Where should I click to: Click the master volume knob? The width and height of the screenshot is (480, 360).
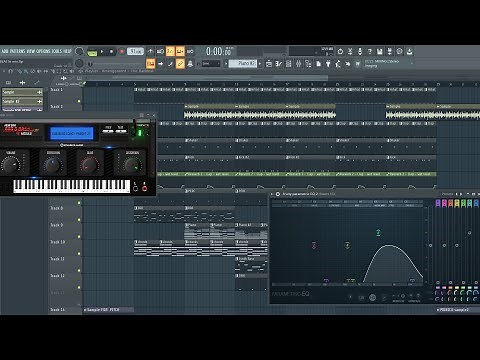(x=79, y=51)
